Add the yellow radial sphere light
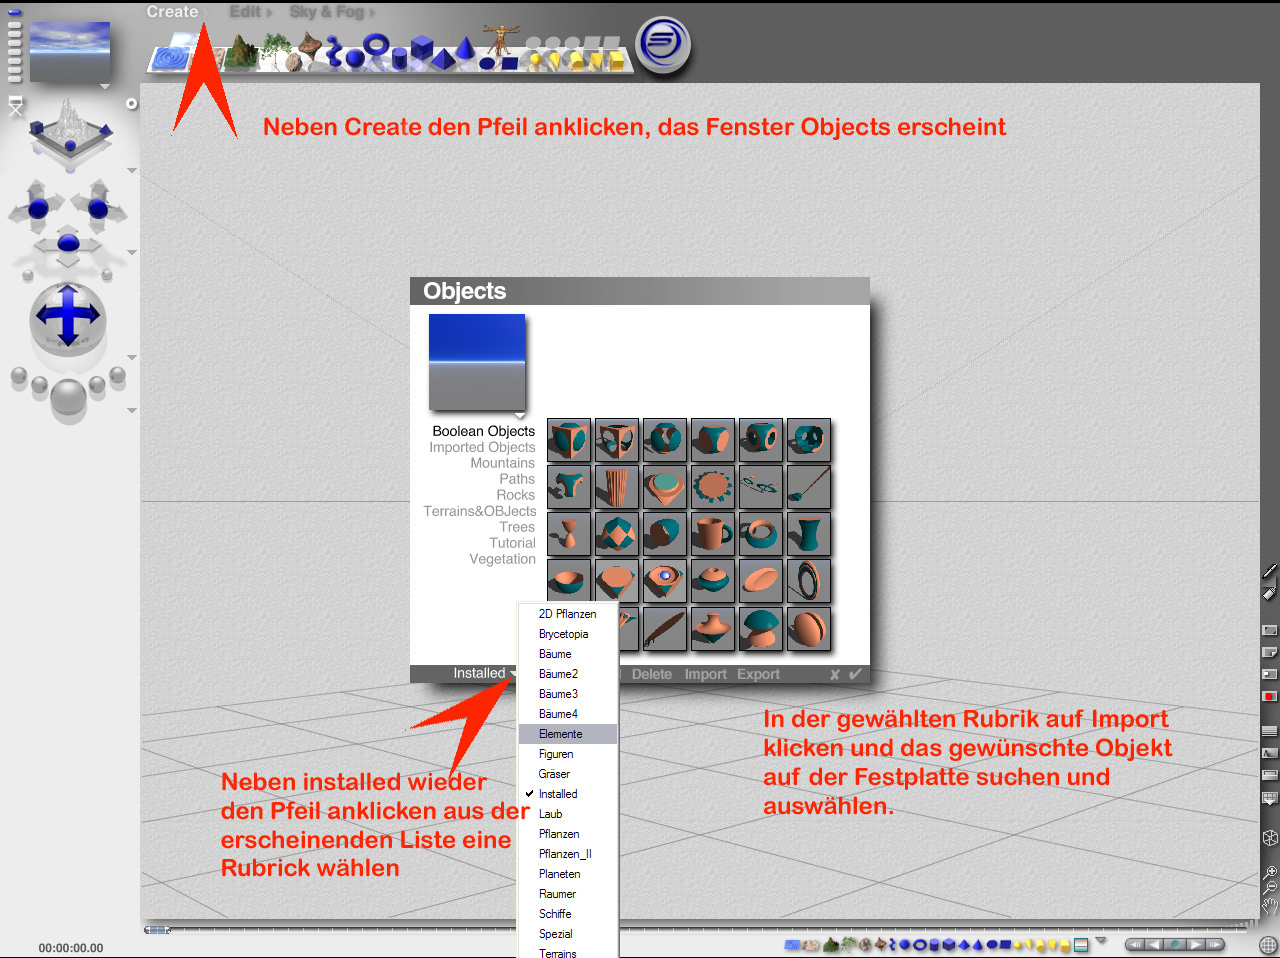This screenshot has height=958, width=1280. click(536, 60)
